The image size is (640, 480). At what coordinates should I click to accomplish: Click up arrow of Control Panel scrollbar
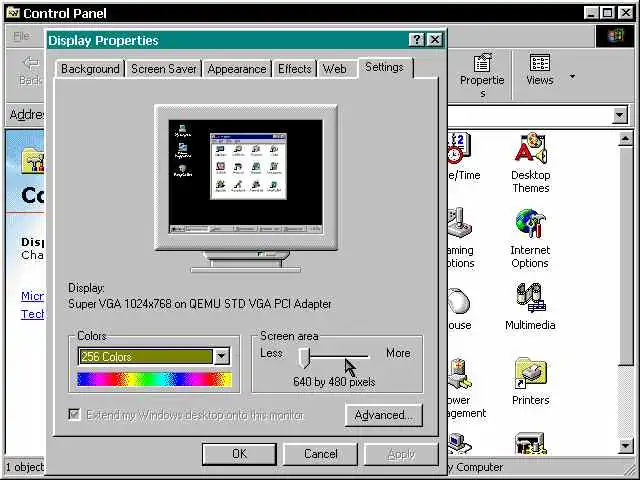coord(625,139)
